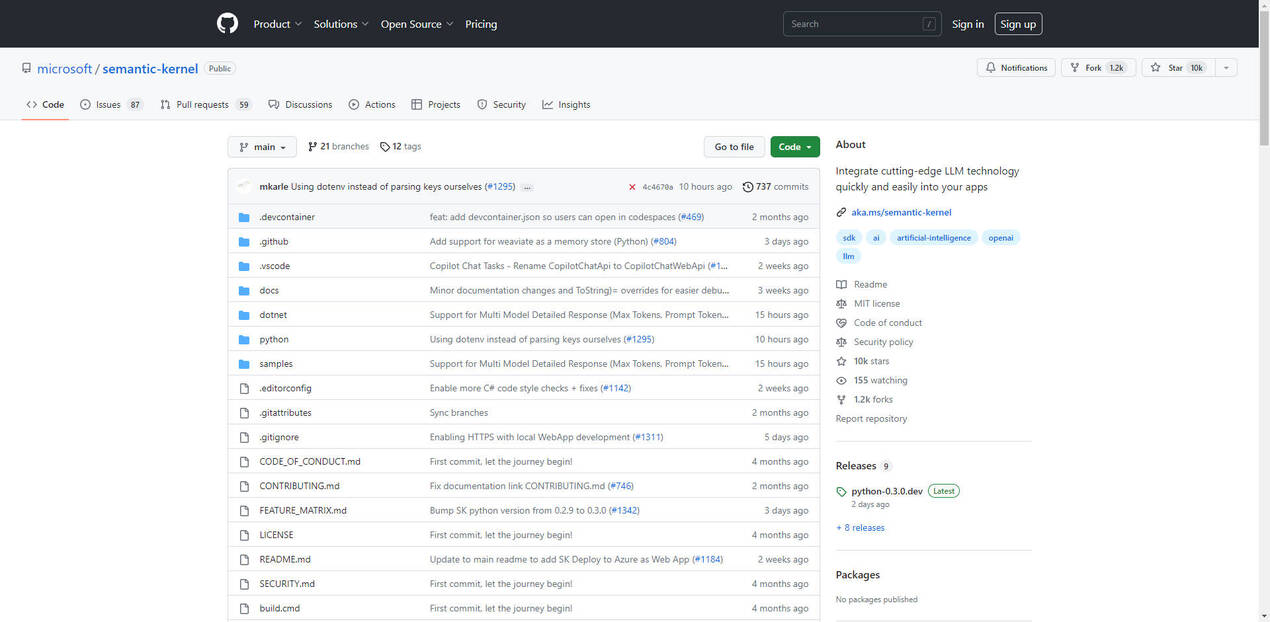The height and width of the screenshot is (622, 1270).
Task: Click the tag icon next to 12 tags
Action: [x=385, y=147]
